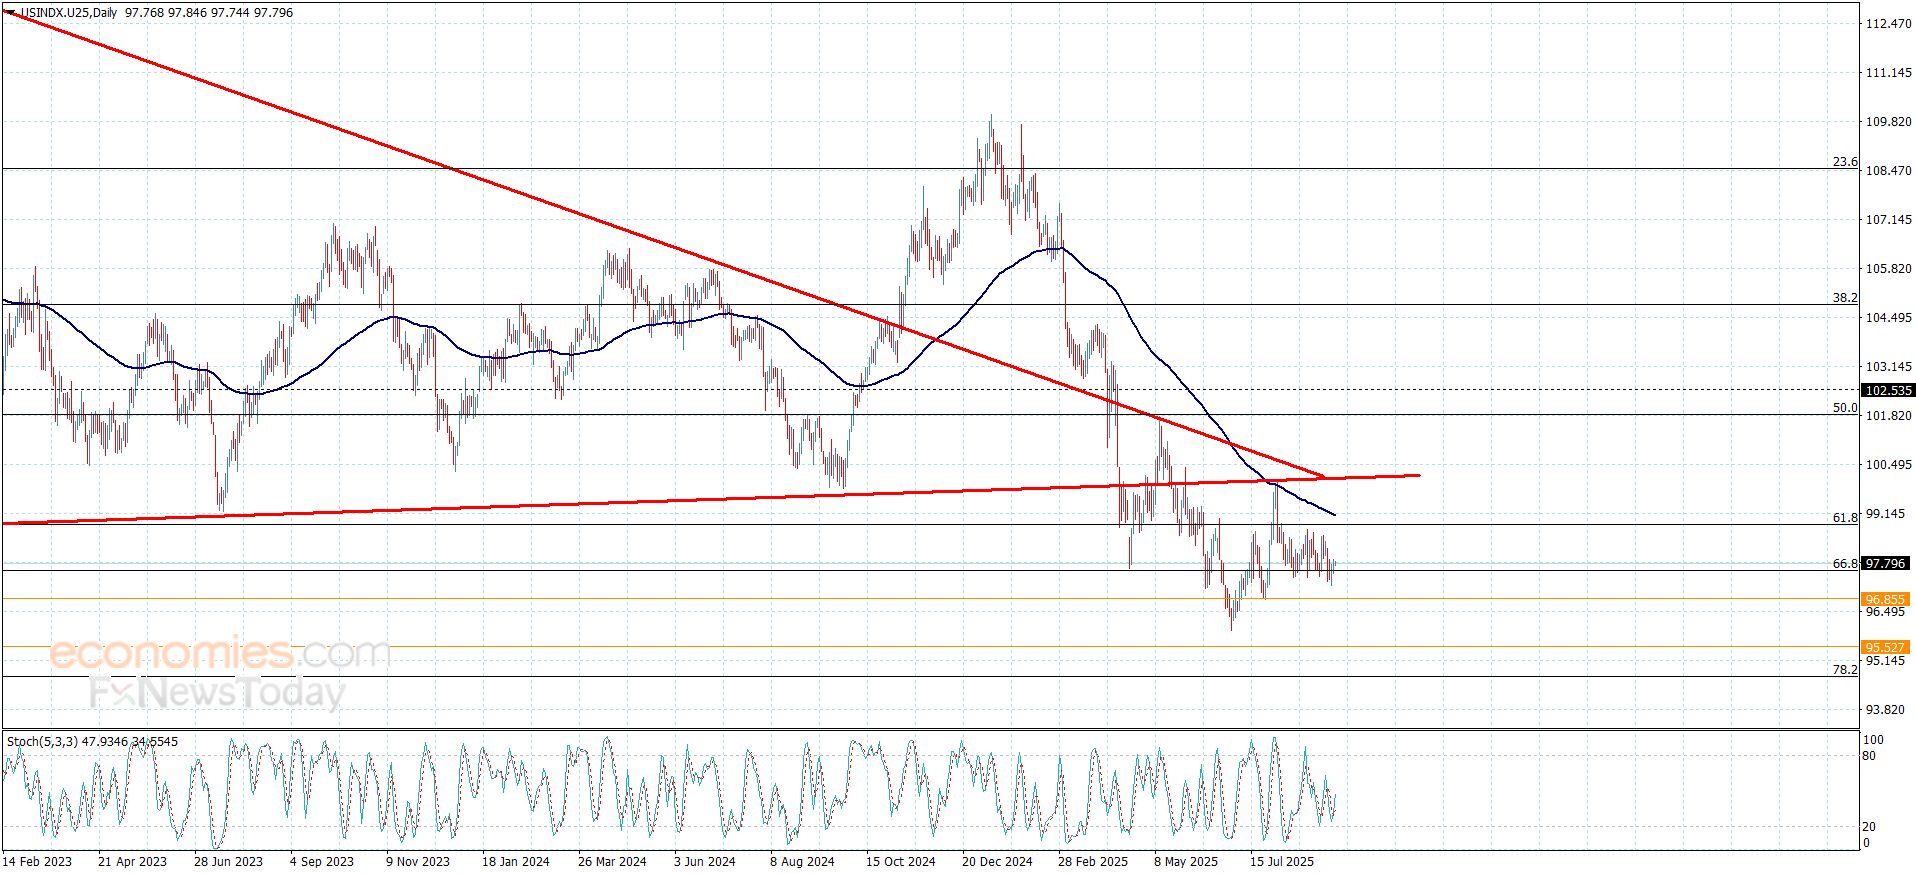Click the 15 Jul 2025 date label
Image resolution: width=1916 pixels, height=874 pixels.
(x=1282, y=862)
